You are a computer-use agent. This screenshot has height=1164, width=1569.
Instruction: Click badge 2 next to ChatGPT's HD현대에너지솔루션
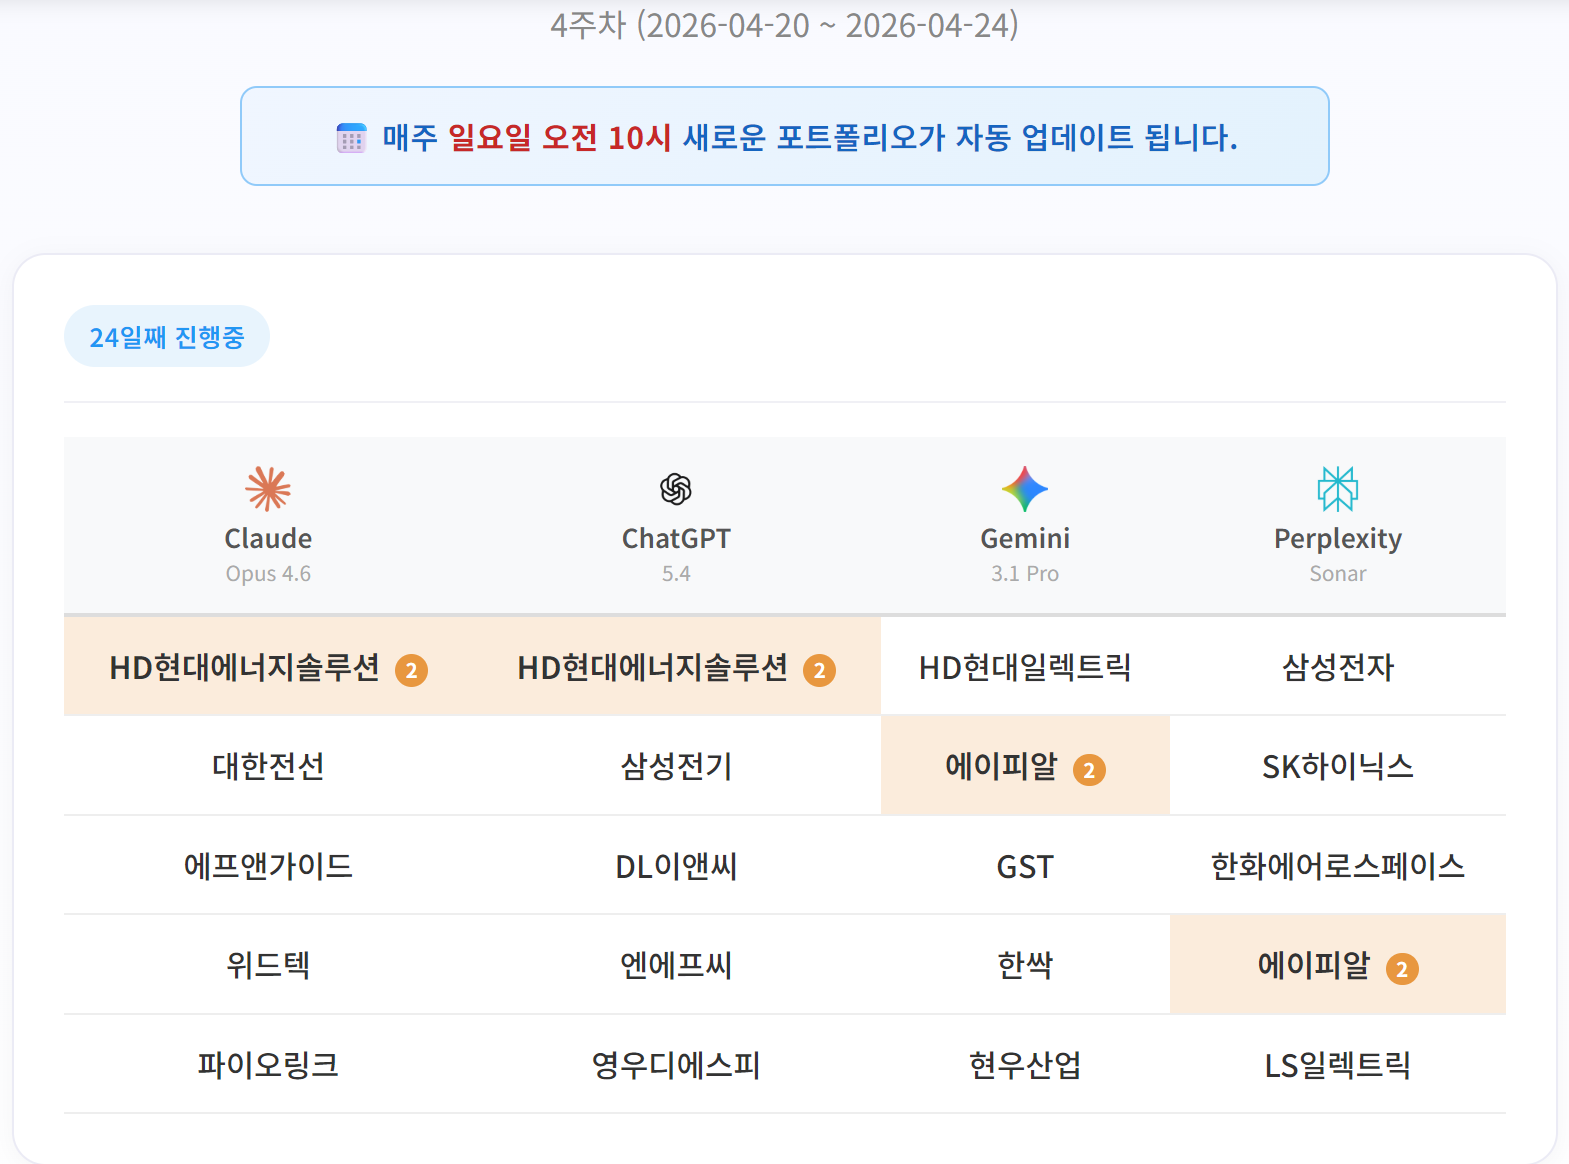[819, 670]
